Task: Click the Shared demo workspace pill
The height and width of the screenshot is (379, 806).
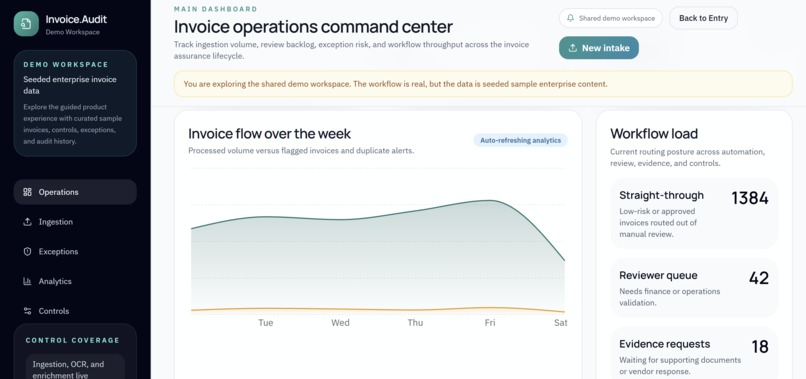Action: (x=611, y=18)
